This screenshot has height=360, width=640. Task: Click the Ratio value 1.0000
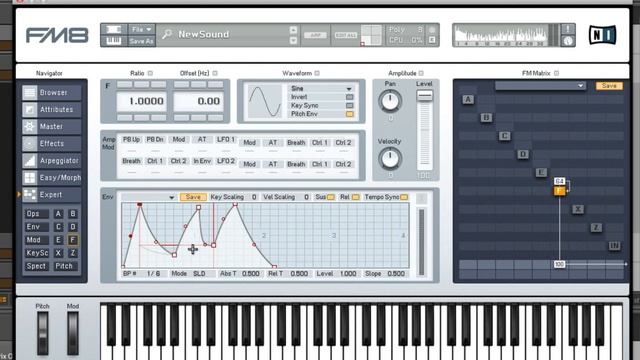142,101
